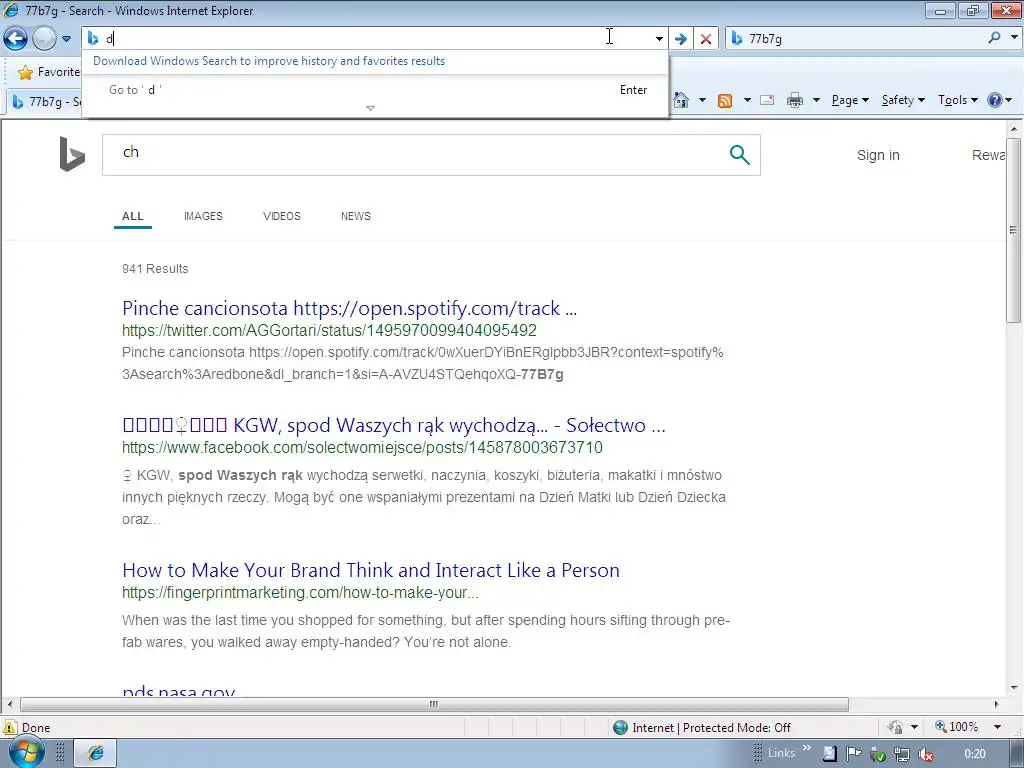Click the Done status warning icon
Viewport: 1024px width, 768px height.
[10, 728]
